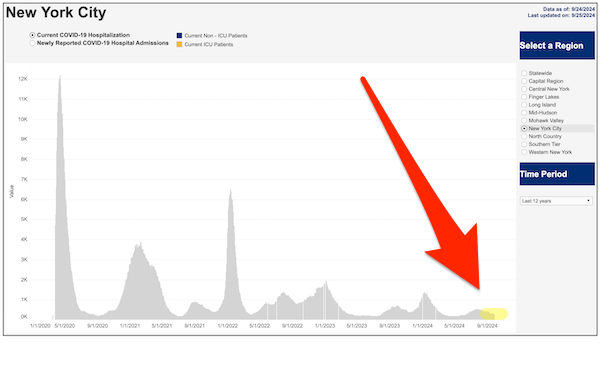Click the yellow highlighted area on chart
This screenshot has width=600, height=380.
(494, 314)
